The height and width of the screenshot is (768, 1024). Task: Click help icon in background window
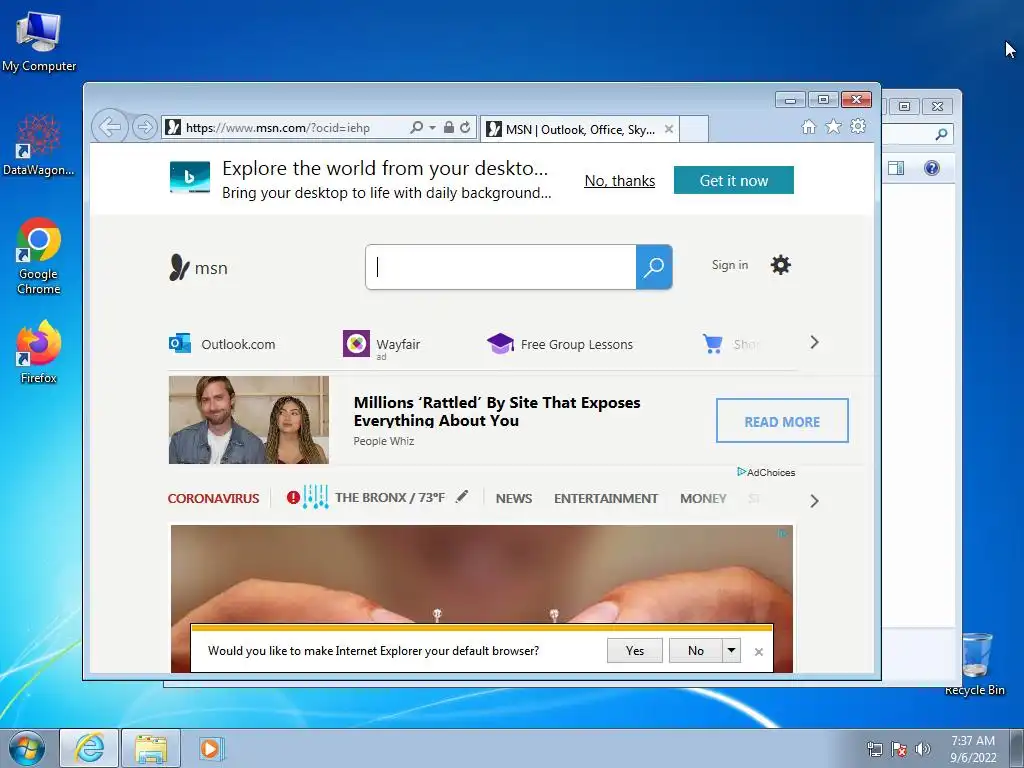[x=932, y=168]
